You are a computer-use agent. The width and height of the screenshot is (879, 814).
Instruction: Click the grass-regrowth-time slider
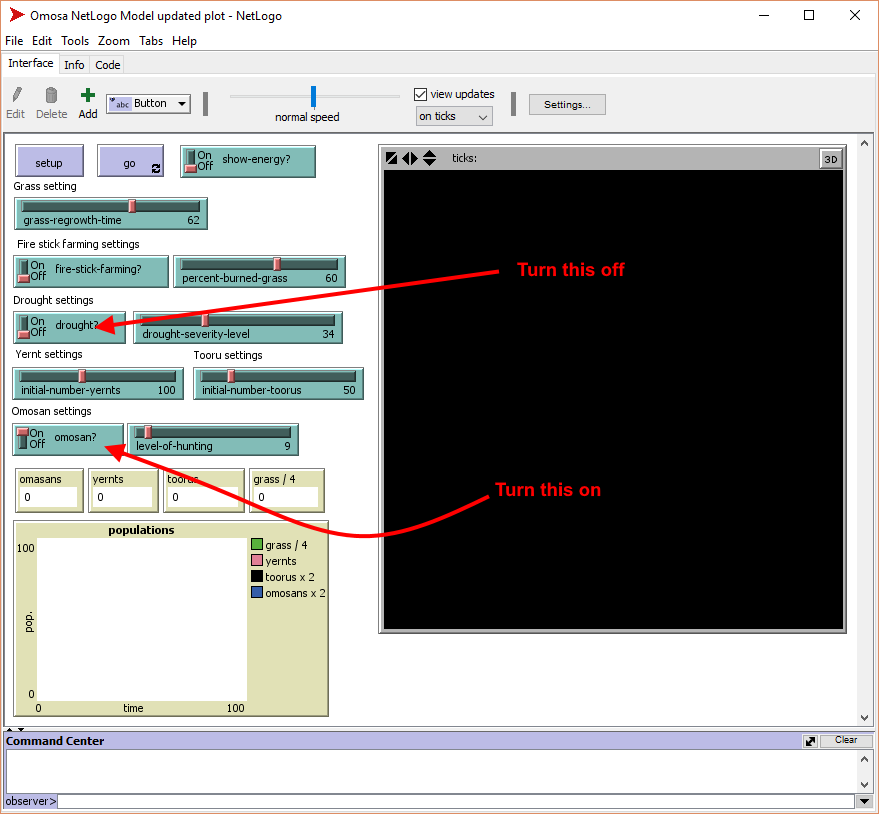click(x=111, y=214)
